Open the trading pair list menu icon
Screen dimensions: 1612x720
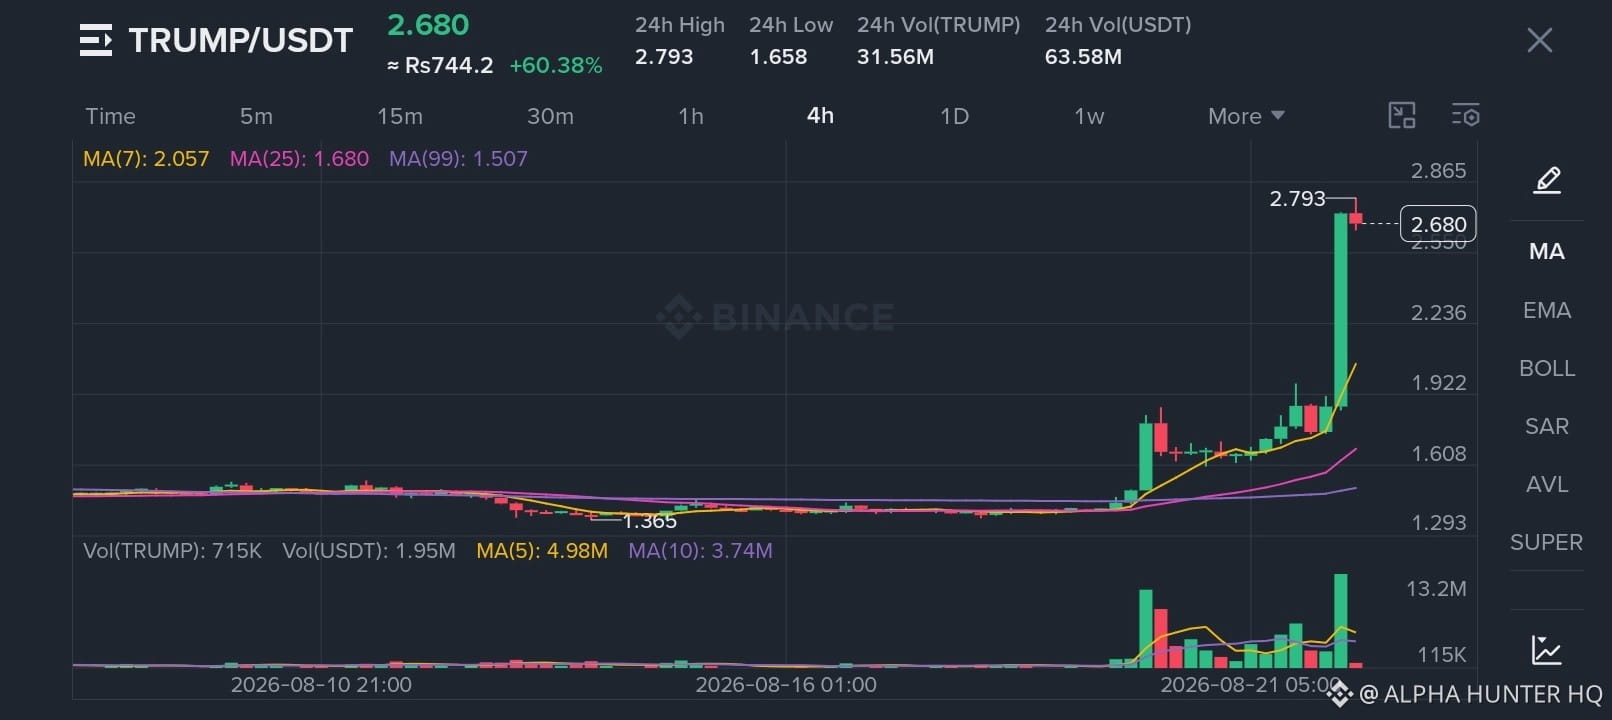(96, 40)
